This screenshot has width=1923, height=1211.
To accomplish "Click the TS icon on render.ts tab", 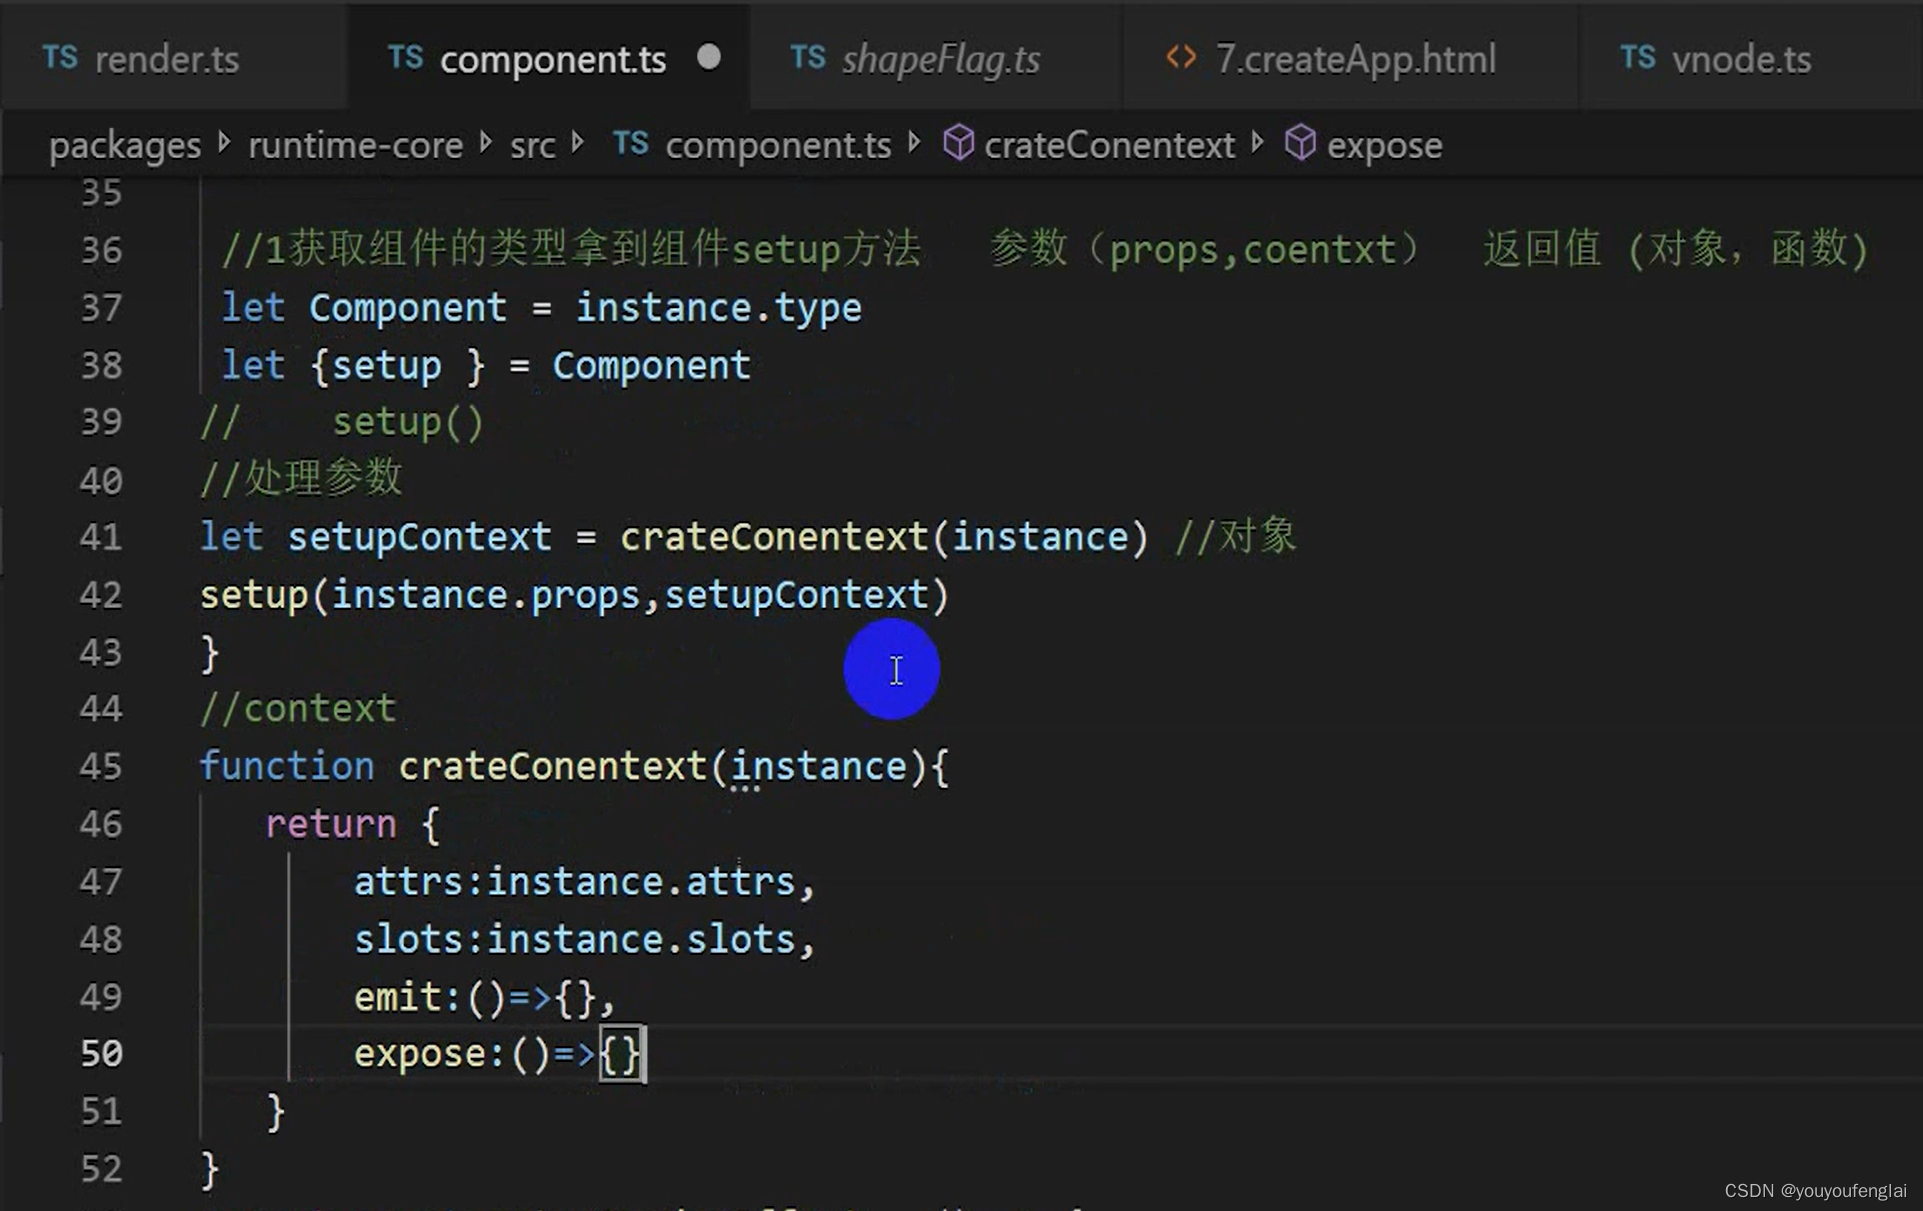I will tap(60, 58).
